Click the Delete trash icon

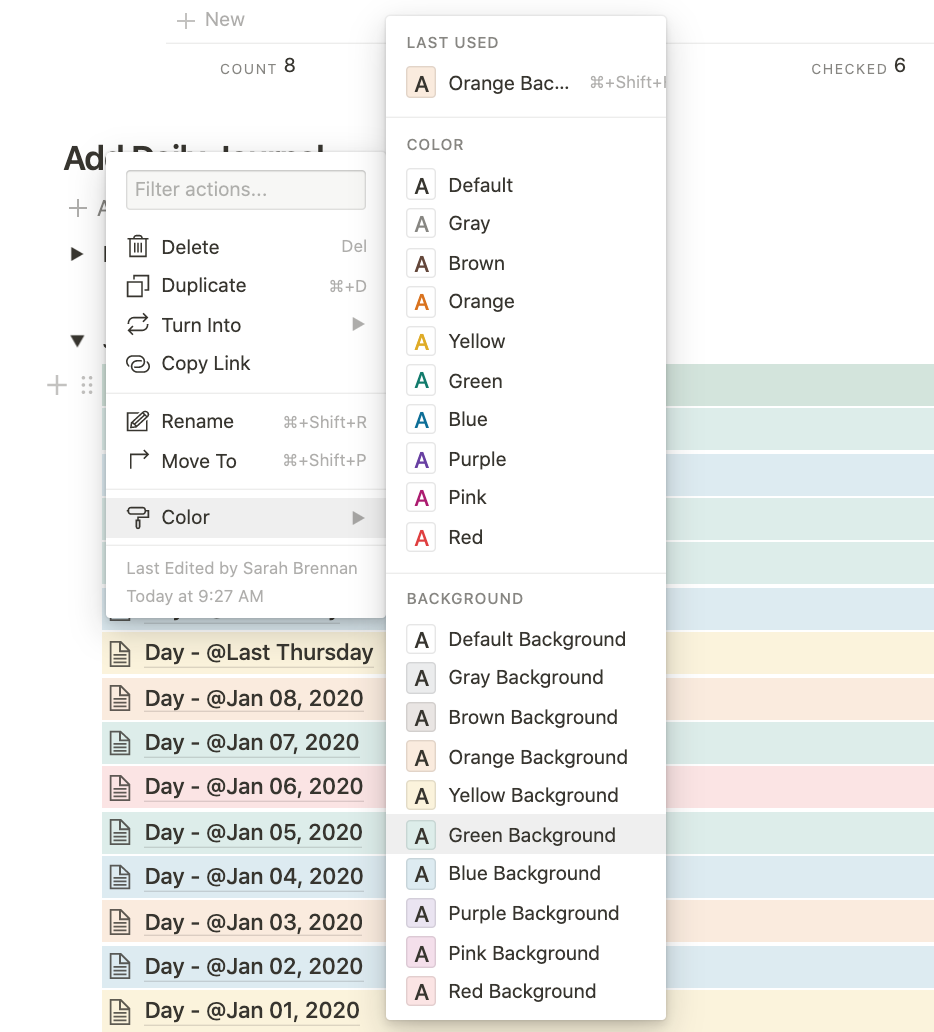[x=138, y=247]
